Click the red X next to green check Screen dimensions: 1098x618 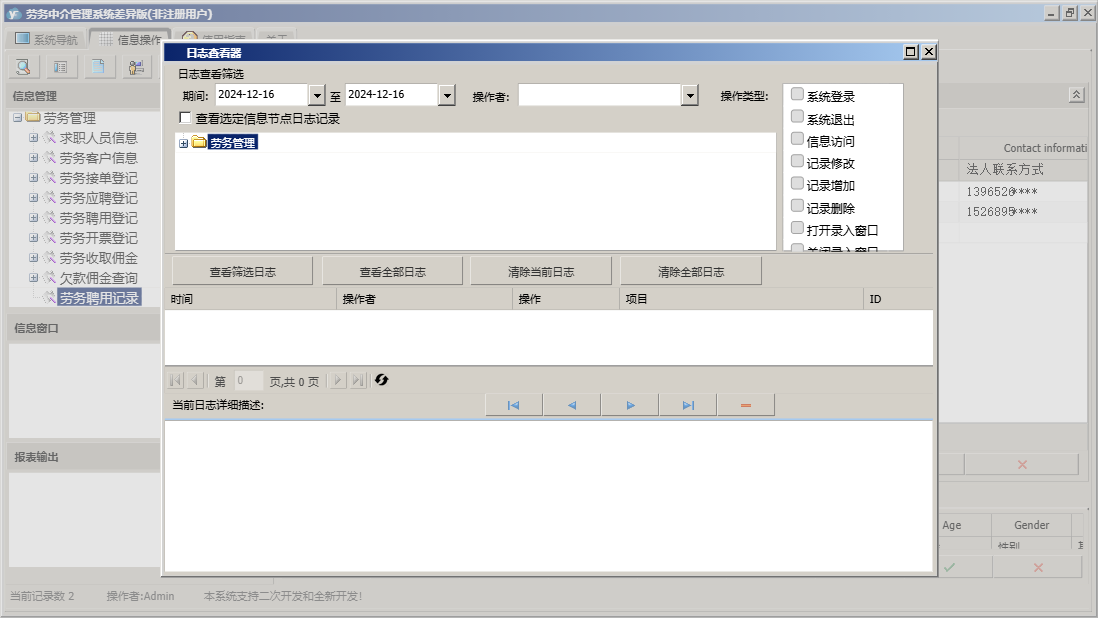tap(1038, 568)
